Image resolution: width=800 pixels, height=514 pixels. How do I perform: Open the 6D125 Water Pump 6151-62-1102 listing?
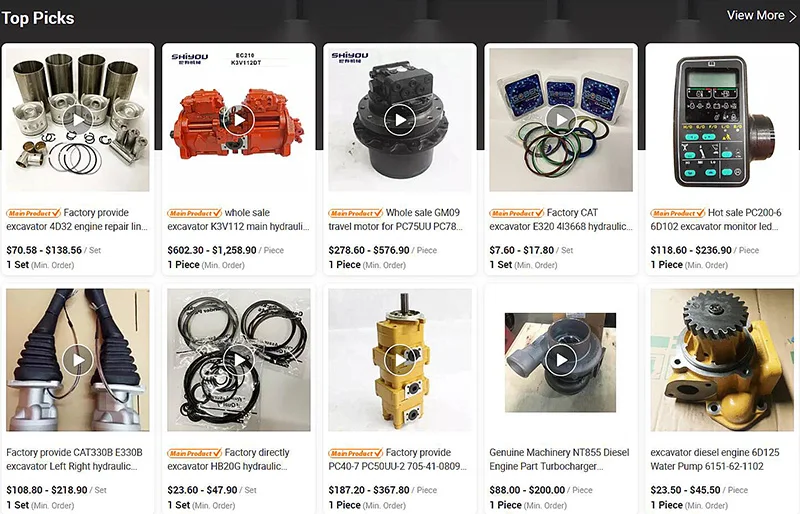[x=715, y=459]
